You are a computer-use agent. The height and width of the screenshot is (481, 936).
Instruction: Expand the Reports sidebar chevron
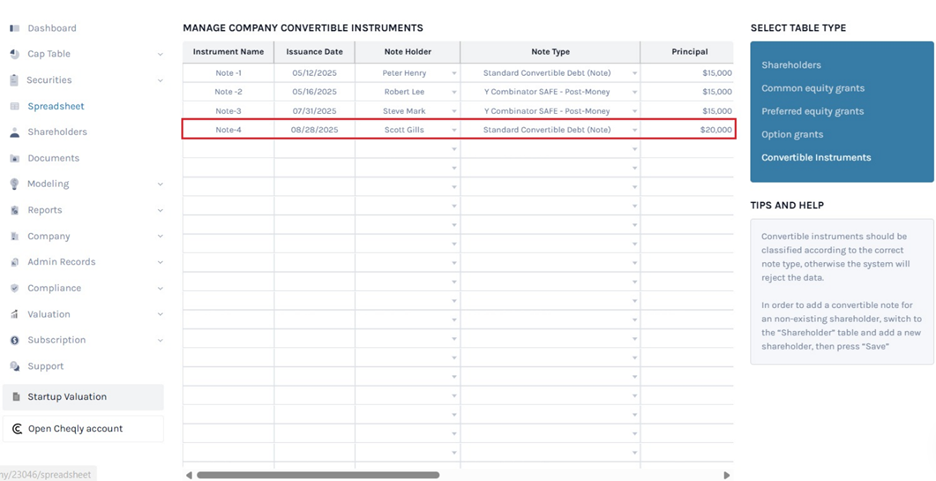[160, 210]
